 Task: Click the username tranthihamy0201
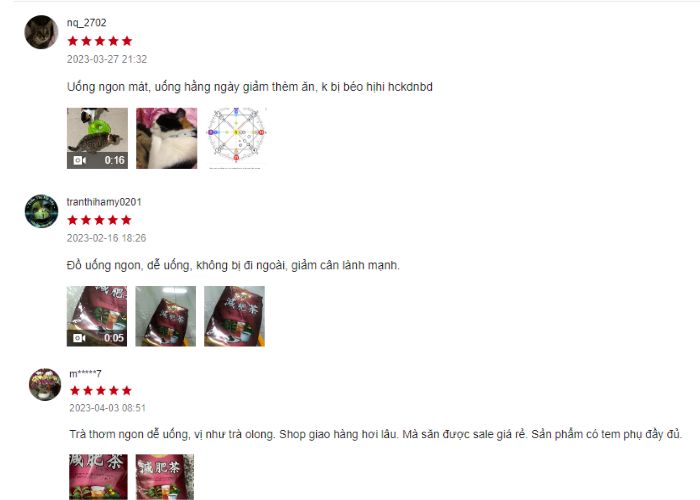pos(104,202)
